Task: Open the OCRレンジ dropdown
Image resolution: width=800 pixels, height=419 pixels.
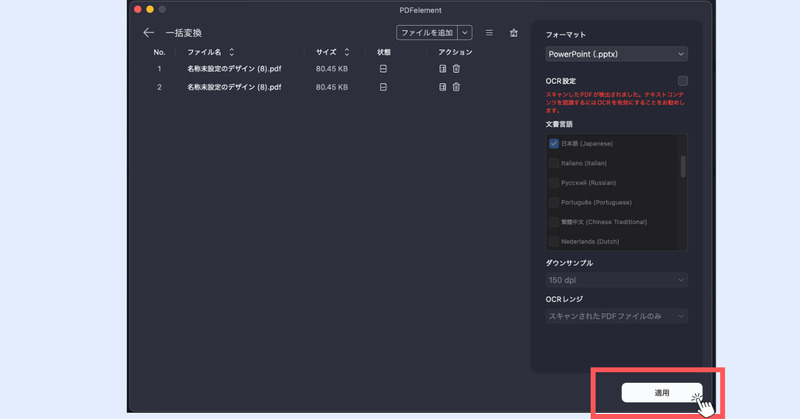Action: coord(616,316)
